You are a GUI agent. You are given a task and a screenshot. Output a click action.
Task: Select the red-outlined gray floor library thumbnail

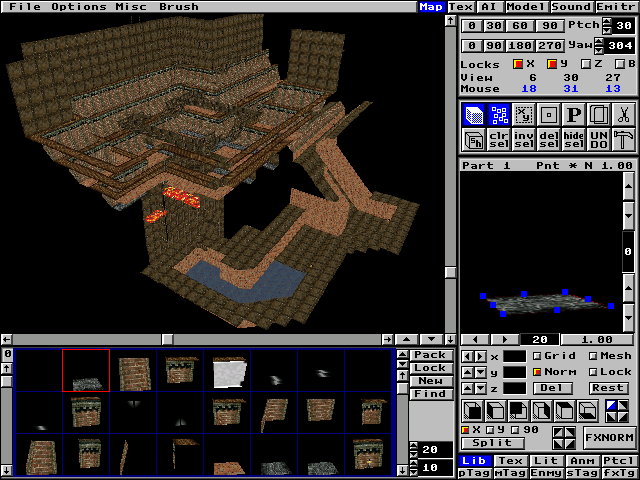click(x=86, y=370)
